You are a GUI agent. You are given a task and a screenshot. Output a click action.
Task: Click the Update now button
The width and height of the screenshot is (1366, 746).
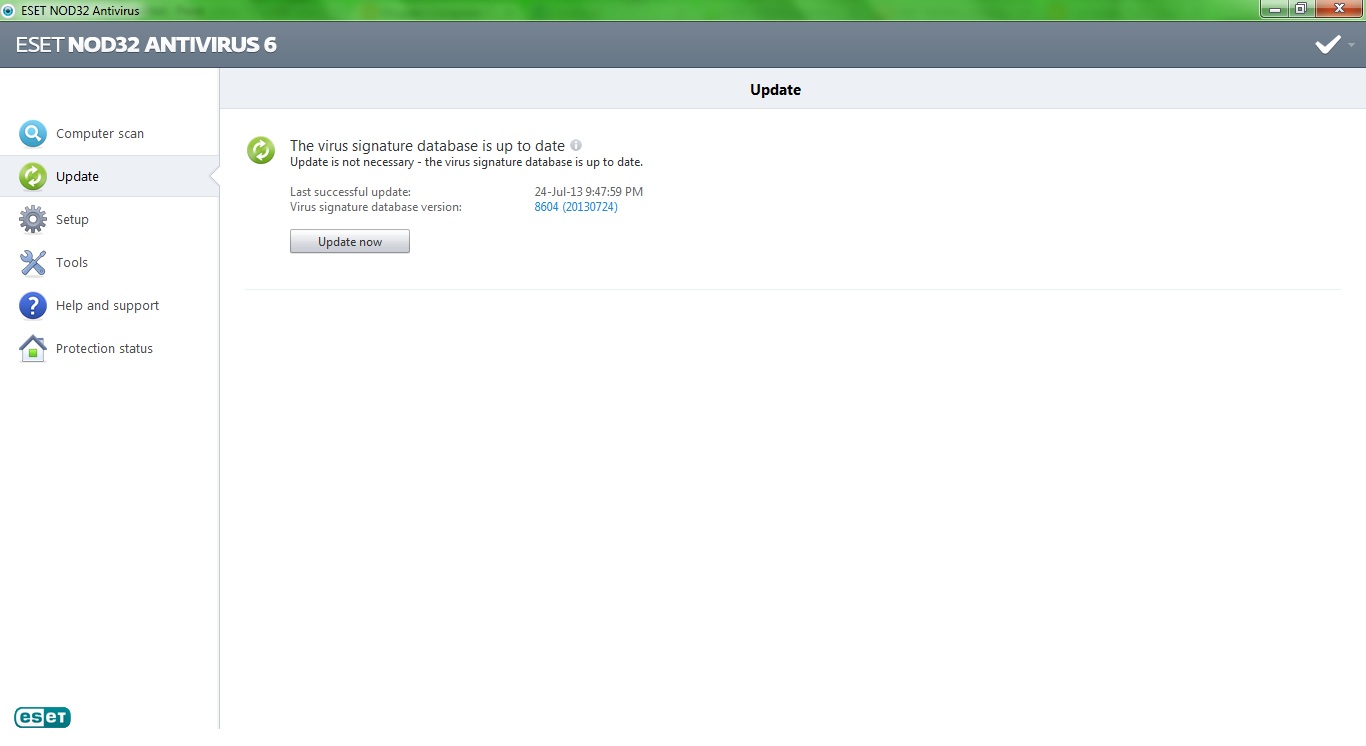350,241
